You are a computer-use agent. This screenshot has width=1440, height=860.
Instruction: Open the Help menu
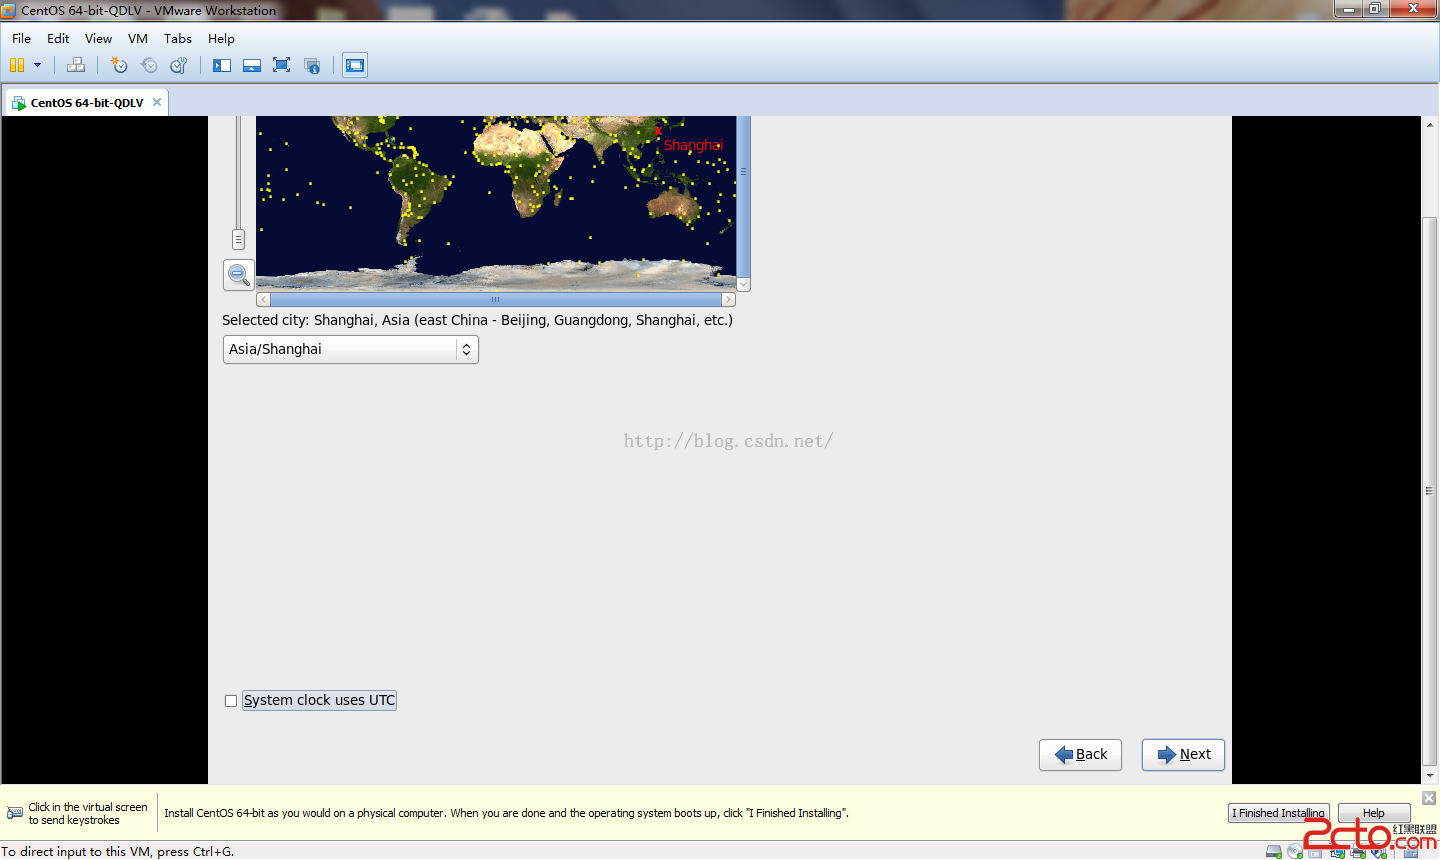click(x=221, y=38)
